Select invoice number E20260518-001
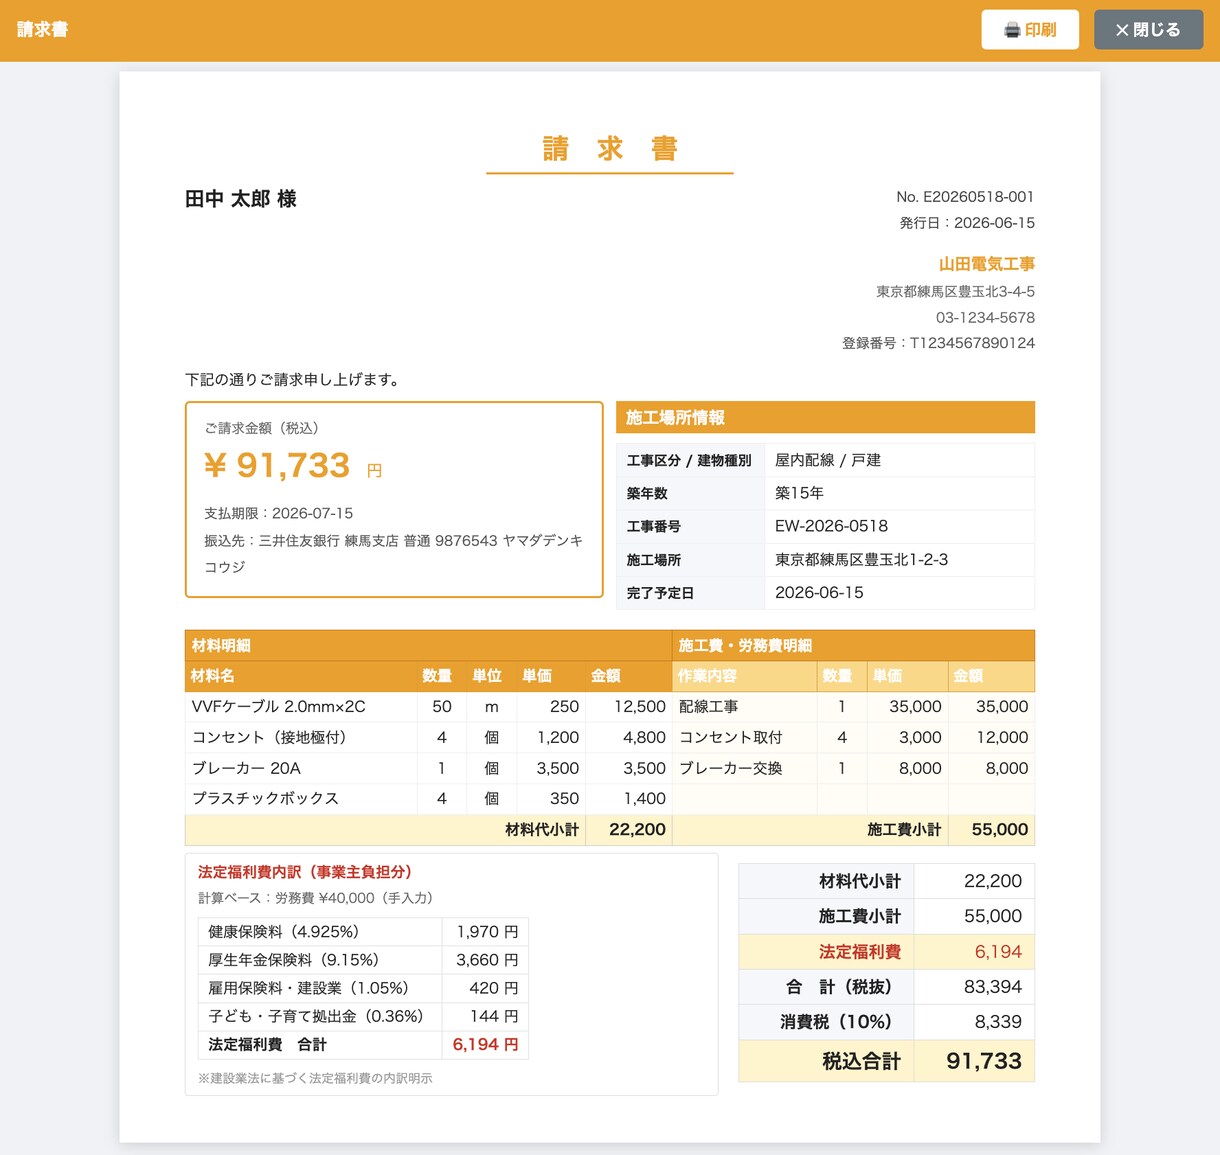1220x1155 pixels. (x=978, y=197)
